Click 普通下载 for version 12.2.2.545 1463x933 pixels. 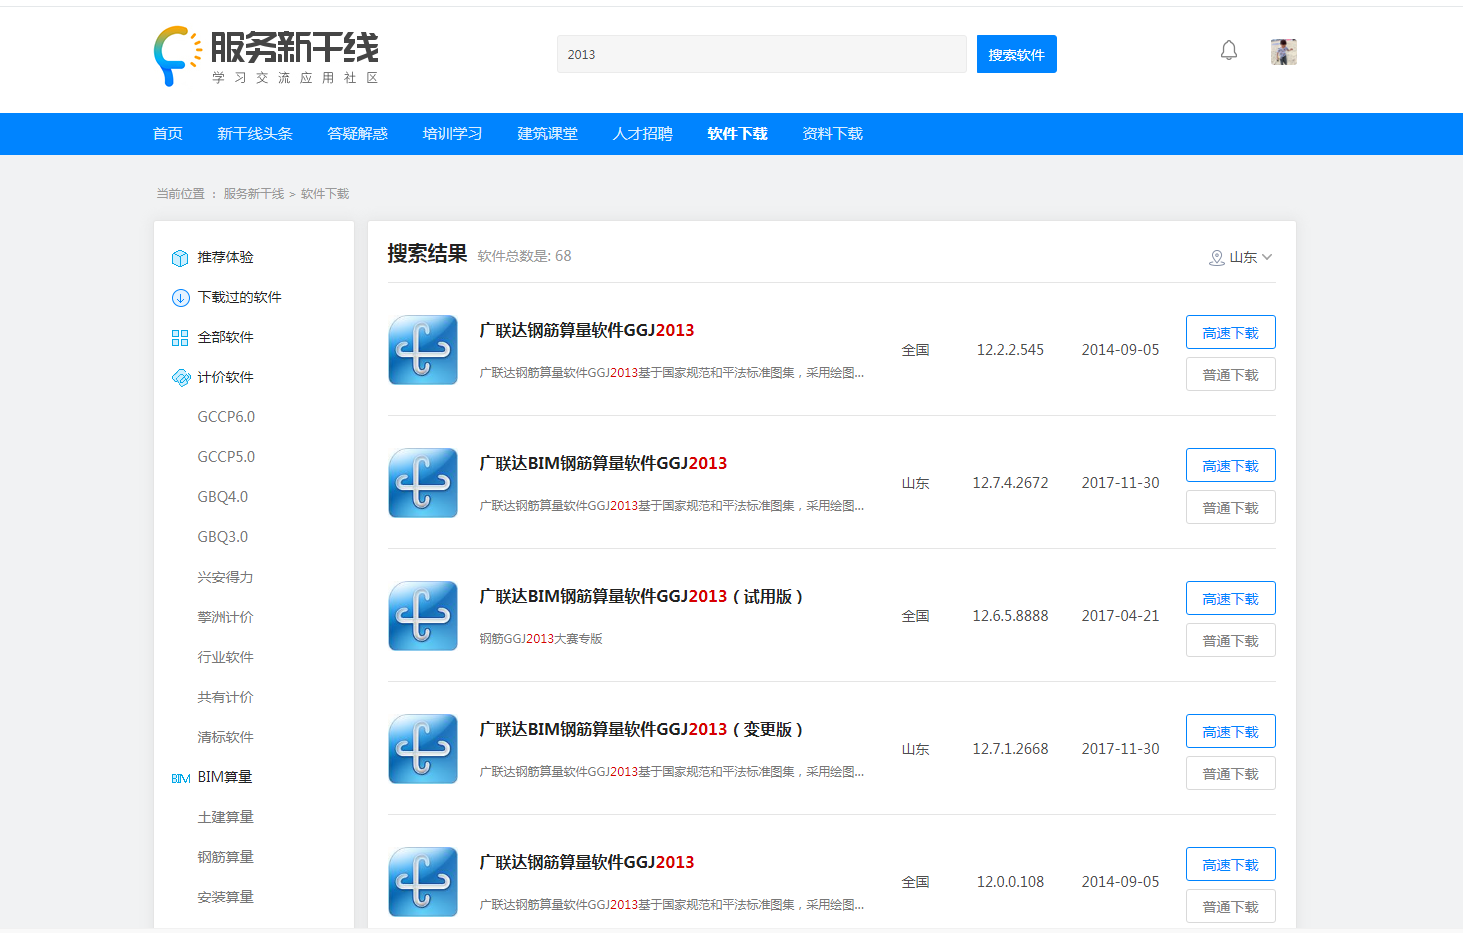click(x=1231, y=374)
